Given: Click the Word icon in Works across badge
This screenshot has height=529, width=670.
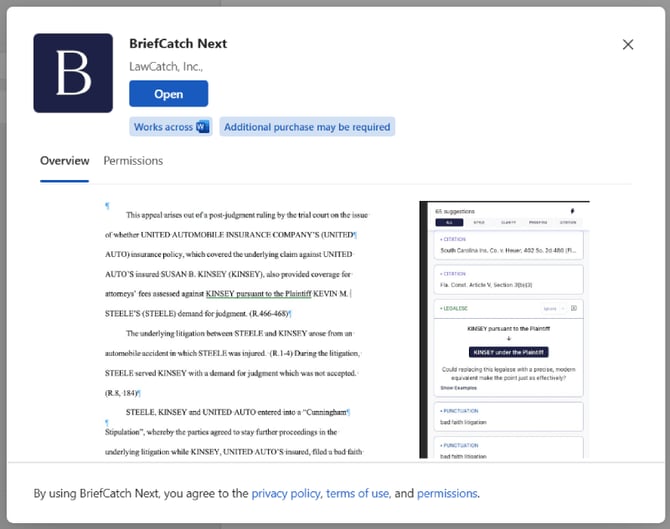Looking at the screenshot, I should [x=202, y=127].
